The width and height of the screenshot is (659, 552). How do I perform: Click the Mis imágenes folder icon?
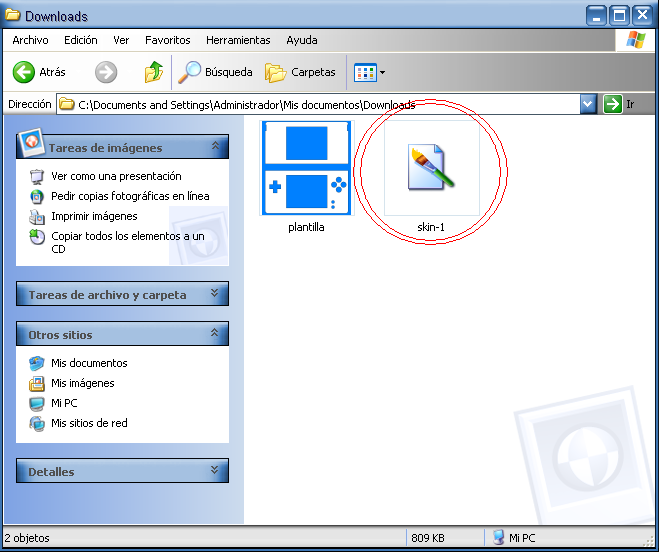[37, 383]
